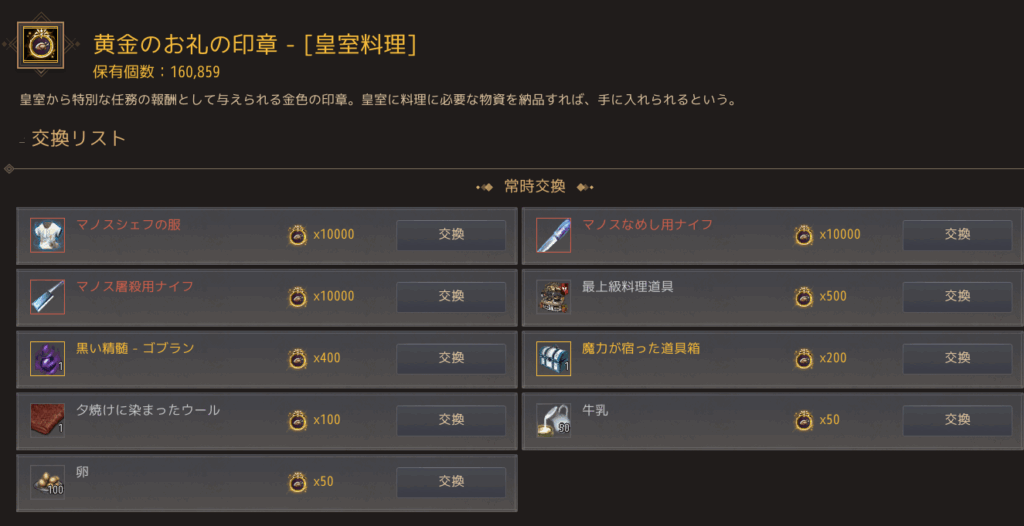Exchange 200 seals for 魔力が宿った道具箱
1024x526 pixels.
[957, 358]
